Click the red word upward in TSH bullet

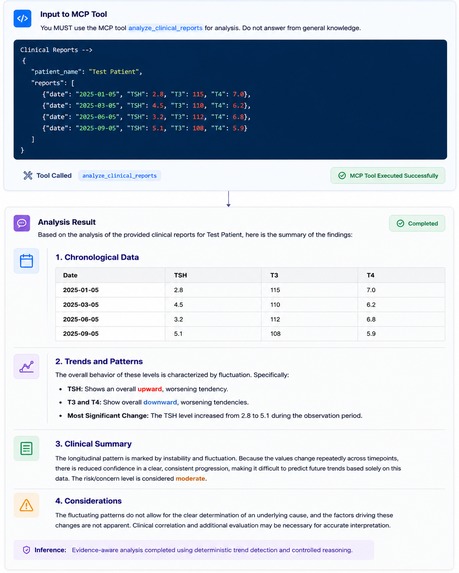[x=149, y=389]
